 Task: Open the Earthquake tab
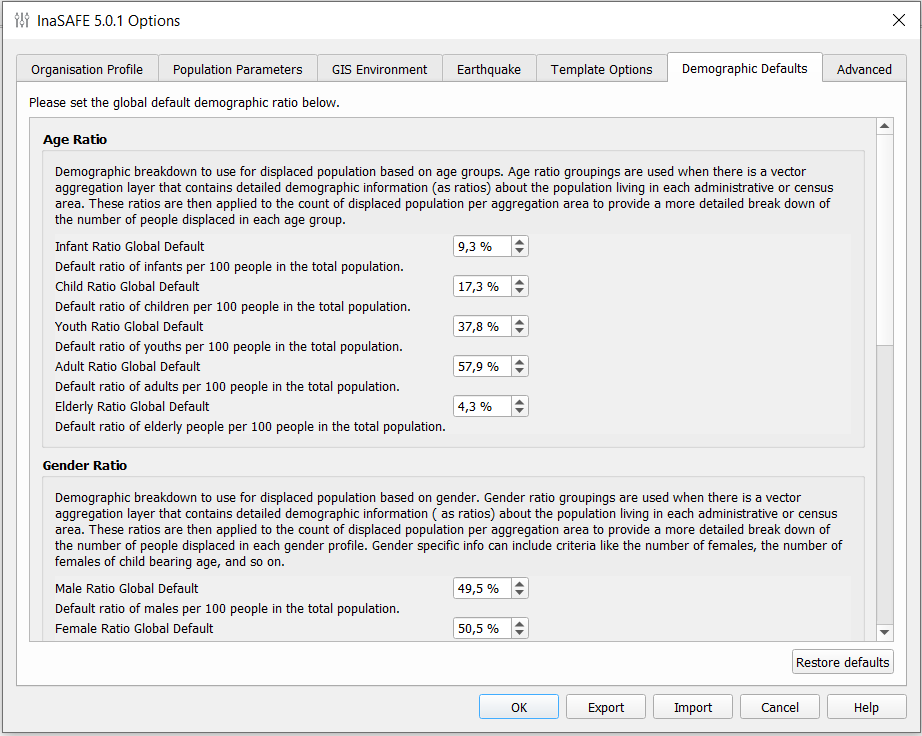(489, 69)
